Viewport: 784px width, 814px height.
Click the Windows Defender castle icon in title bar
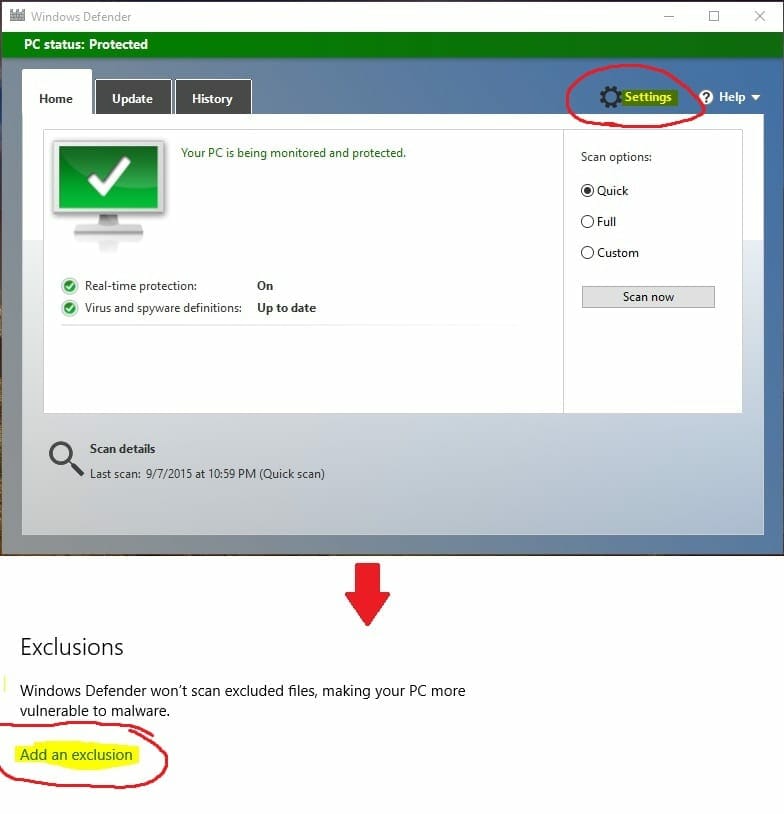click(x=16, y=16)
